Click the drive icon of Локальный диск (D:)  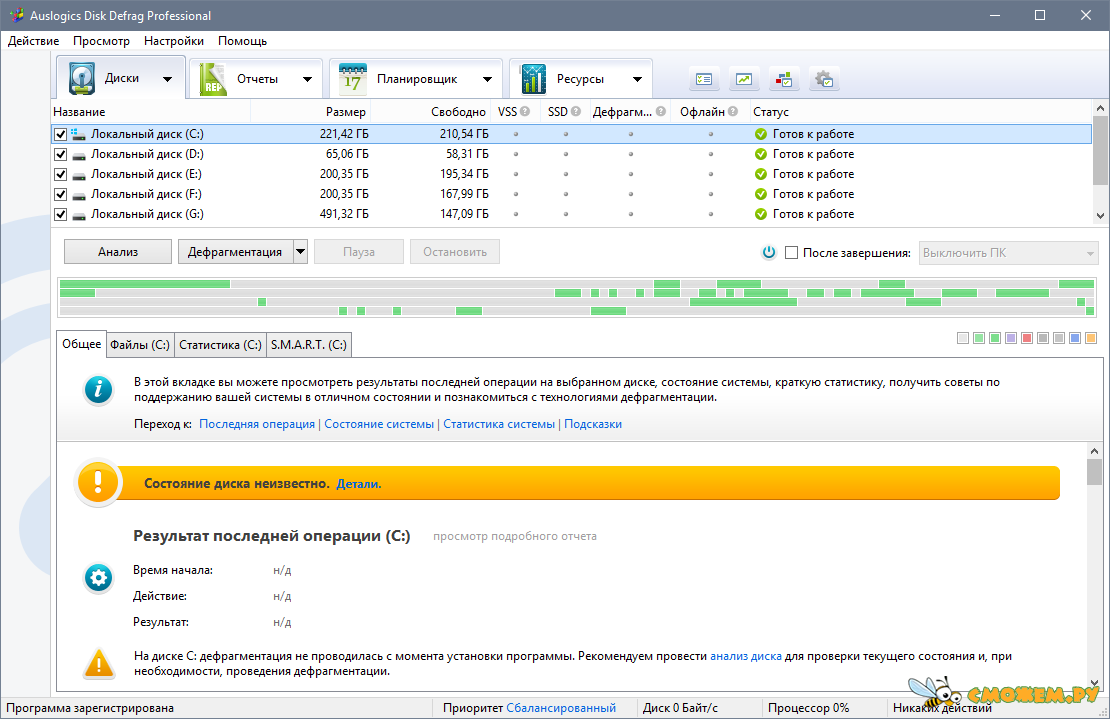tap(79, 154)
